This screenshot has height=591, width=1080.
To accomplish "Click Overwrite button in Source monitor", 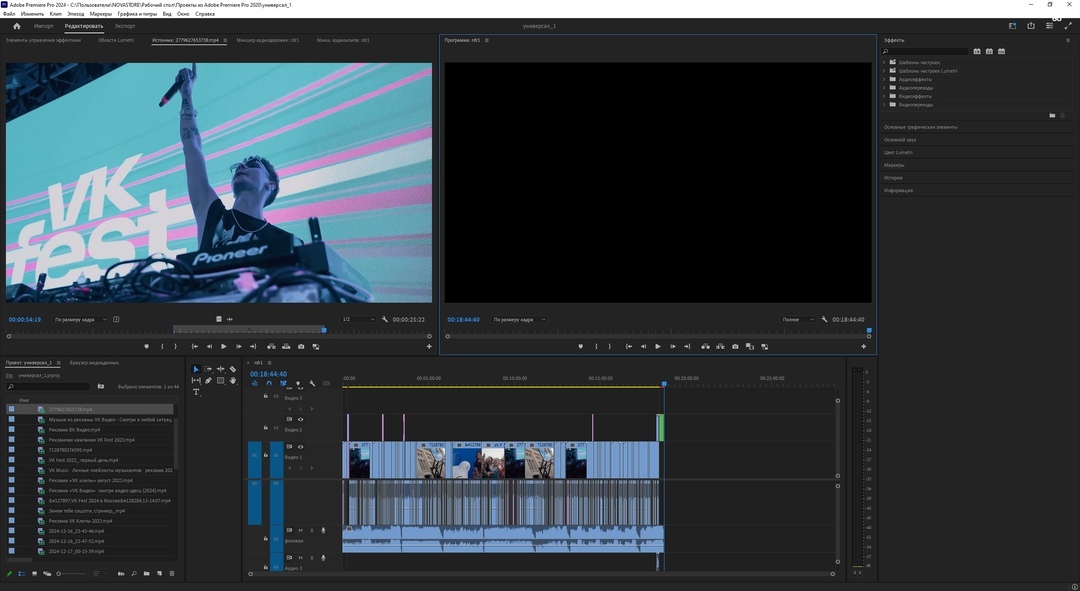I will (x=286, y=346).
